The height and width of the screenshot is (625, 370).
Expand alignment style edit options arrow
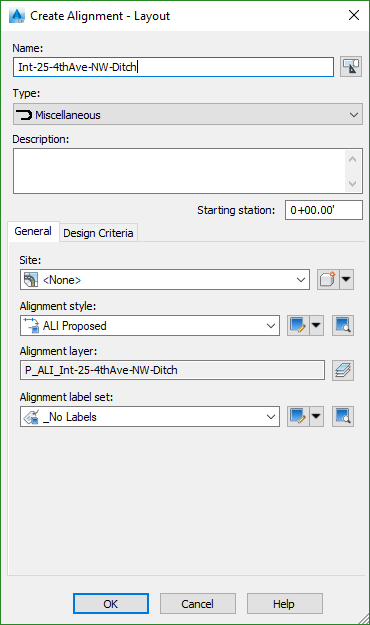point(316,326)
